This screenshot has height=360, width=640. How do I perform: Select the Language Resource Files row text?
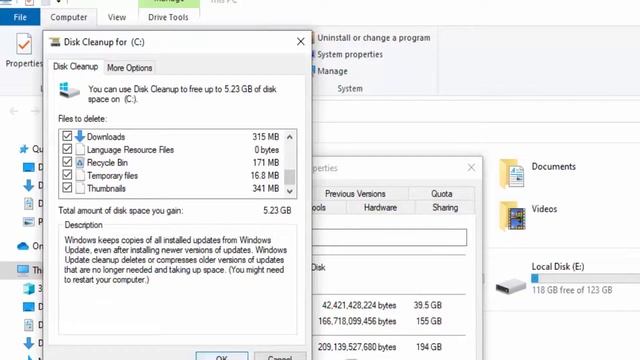coord(130,150)
